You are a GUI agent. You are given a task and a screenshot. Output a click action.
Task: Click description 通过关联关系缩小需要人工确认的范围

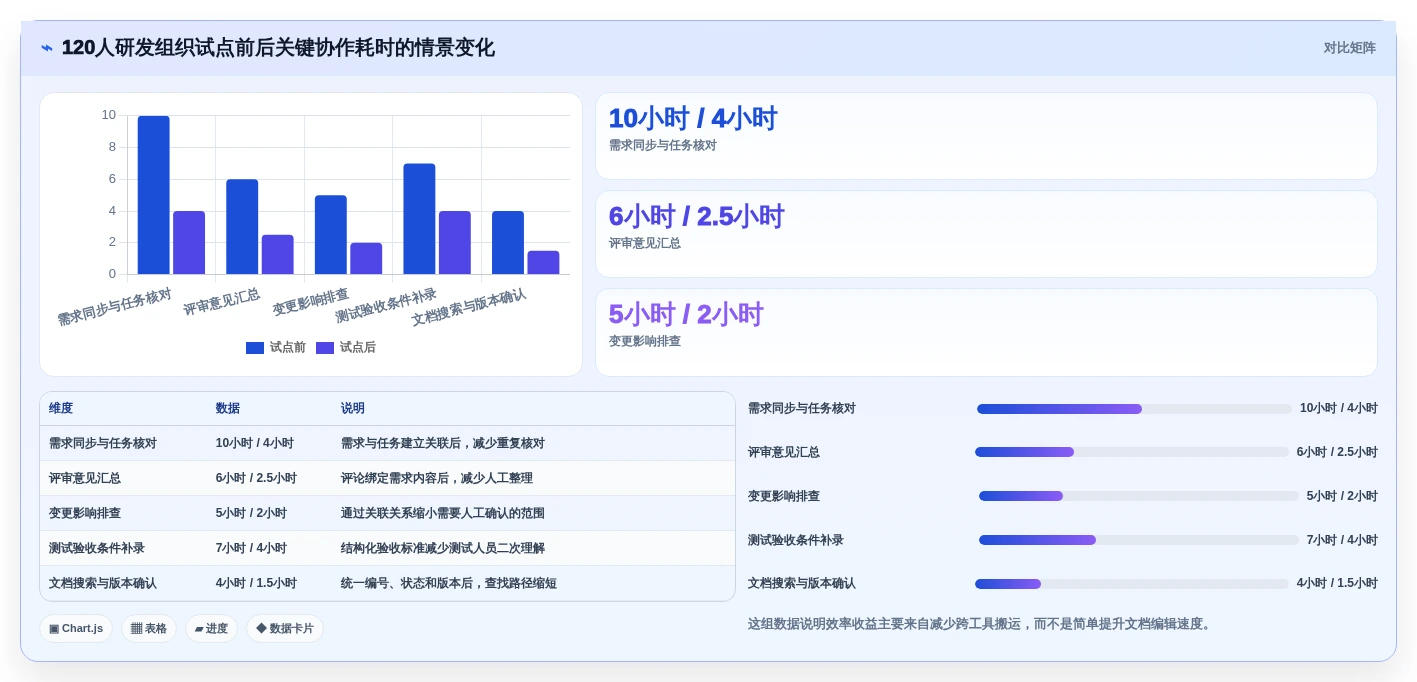pyautogui.click(x=443, y=513)
